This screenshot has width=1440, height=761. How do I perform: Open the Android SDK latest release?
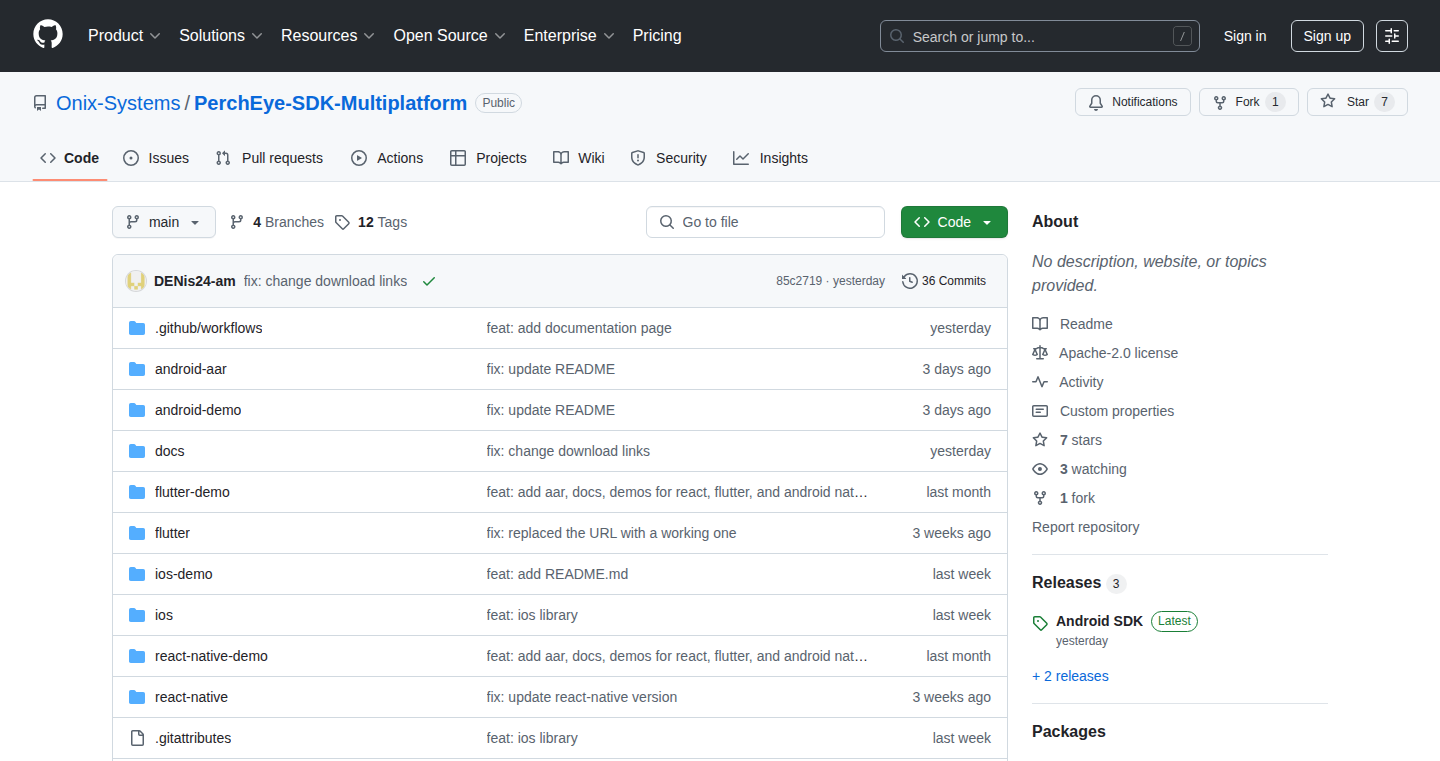pos(1099,621)
